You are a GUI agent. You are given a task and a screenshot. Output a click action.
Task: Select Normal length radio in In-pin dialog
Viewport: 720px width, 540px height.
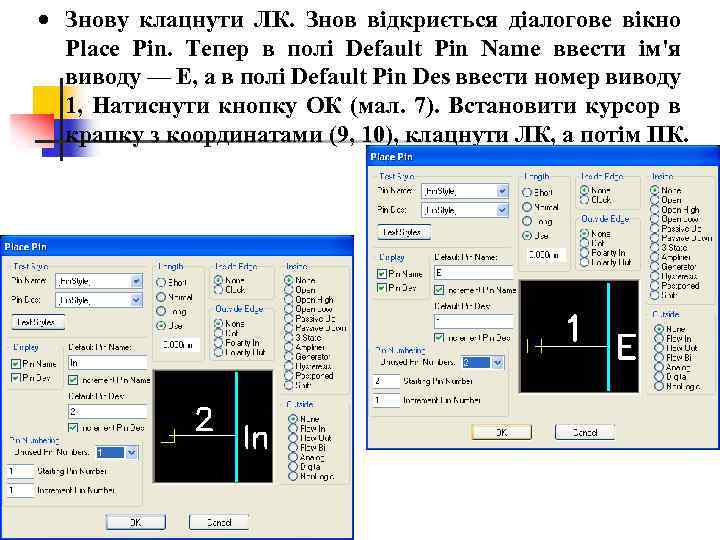coord(161,297)
